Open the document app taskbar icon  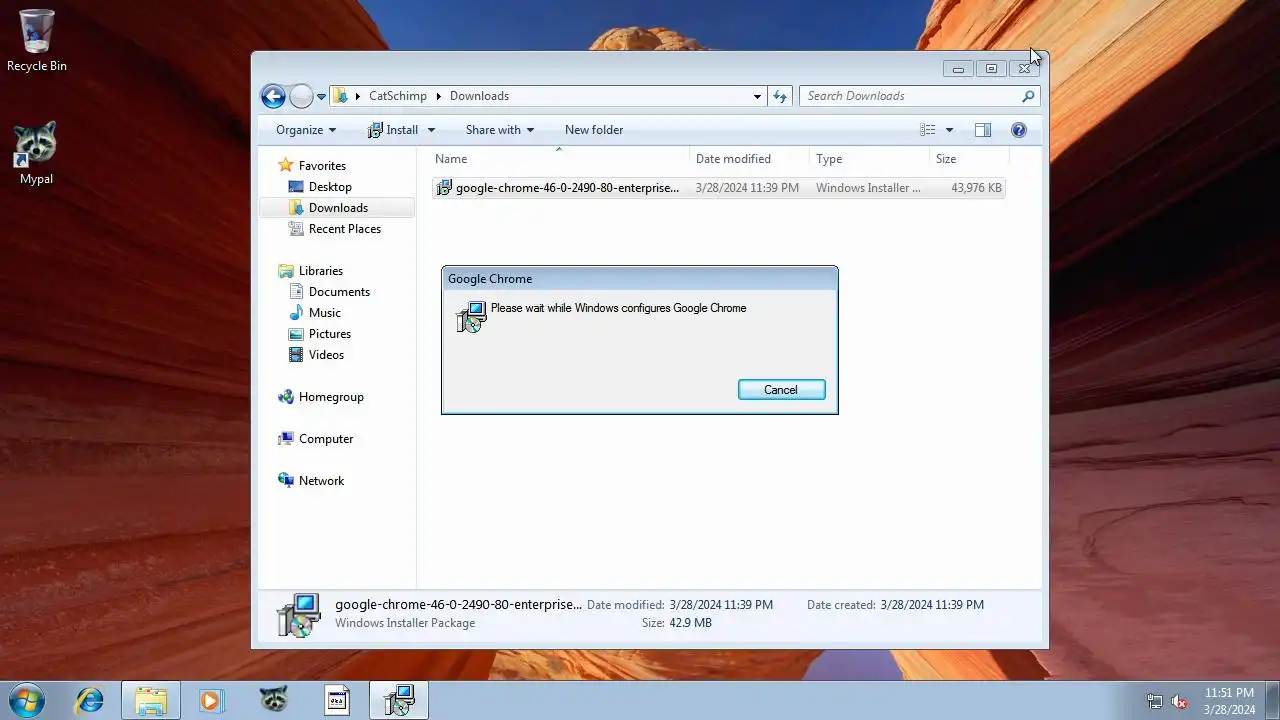pos(337,700)
